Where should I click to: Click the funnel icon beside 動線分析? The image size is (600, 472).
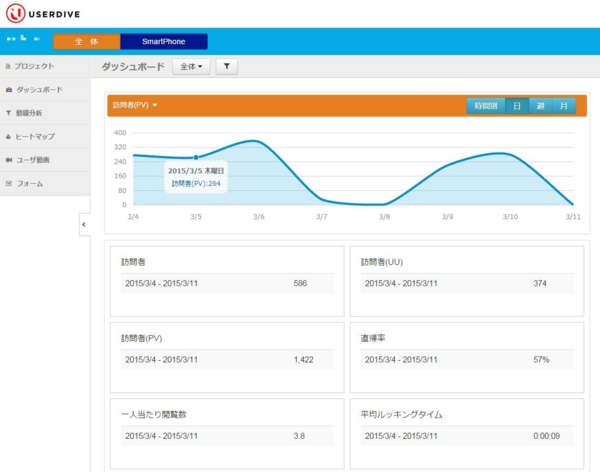pos(8,113)
